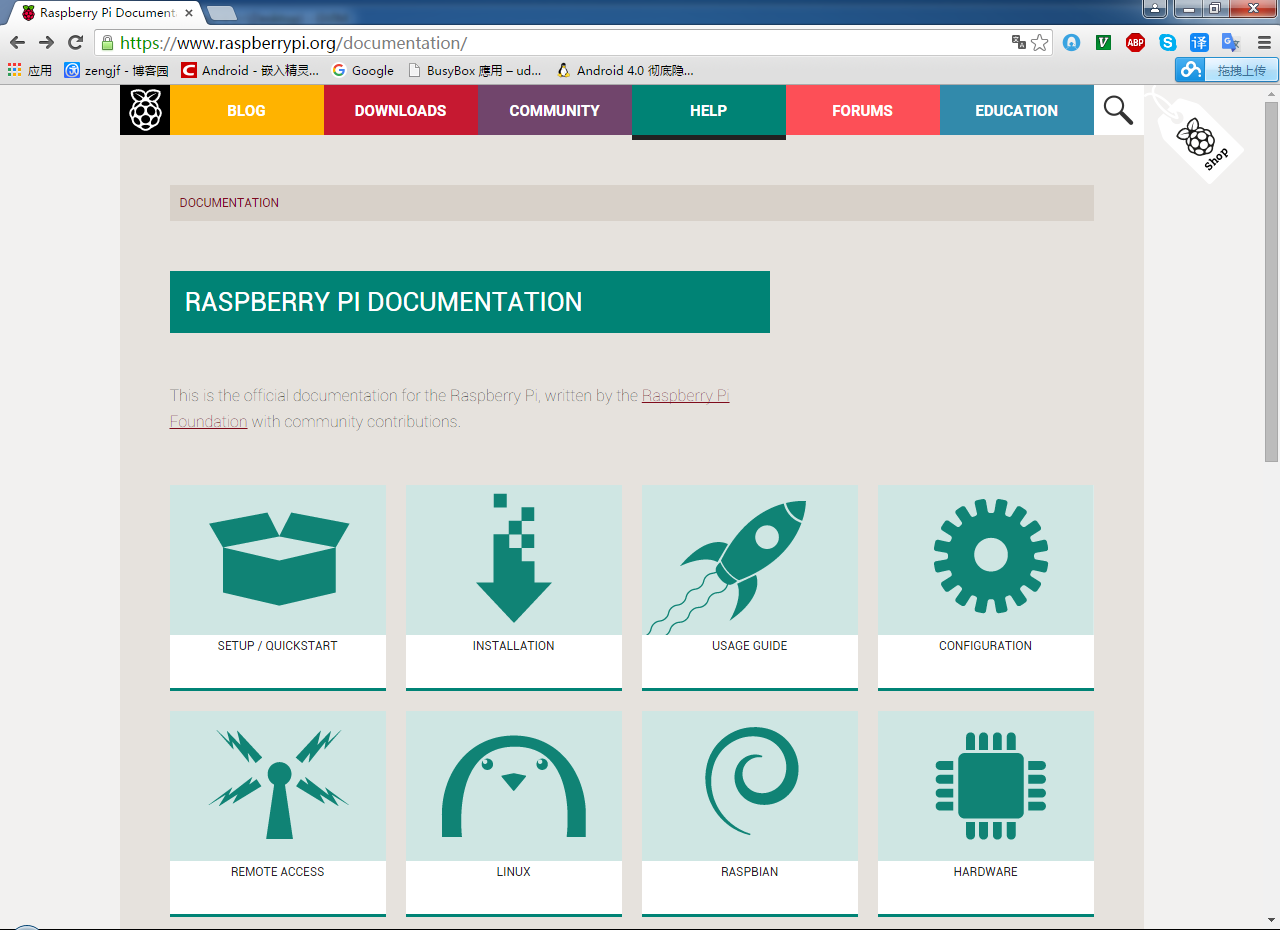Open the Google bookmark
The height and width of the screenshot is (930, 1280).
363,70
